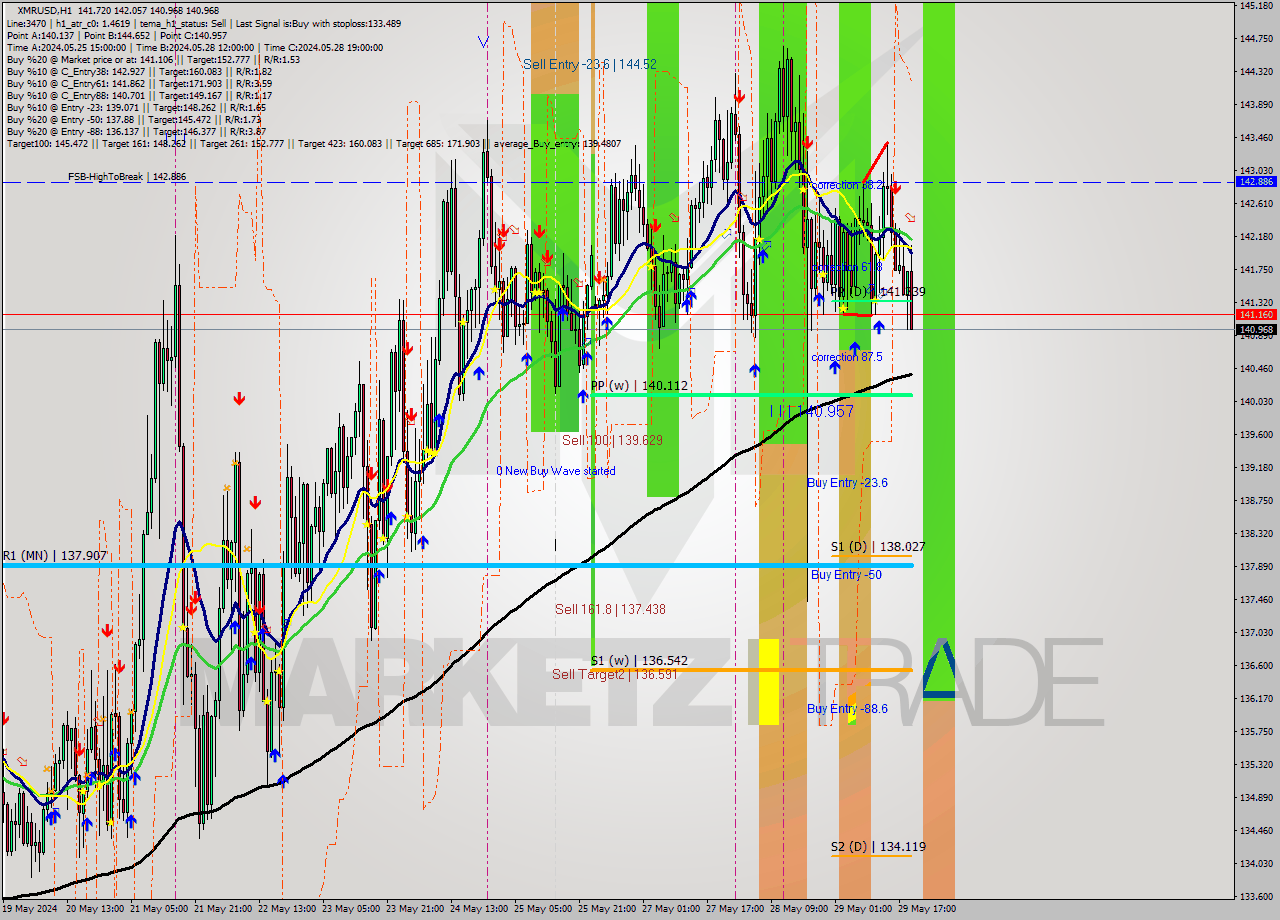Select the correction 87.5 label
Viewport: 1280px width, 920px height.
[x=847, y=357]
